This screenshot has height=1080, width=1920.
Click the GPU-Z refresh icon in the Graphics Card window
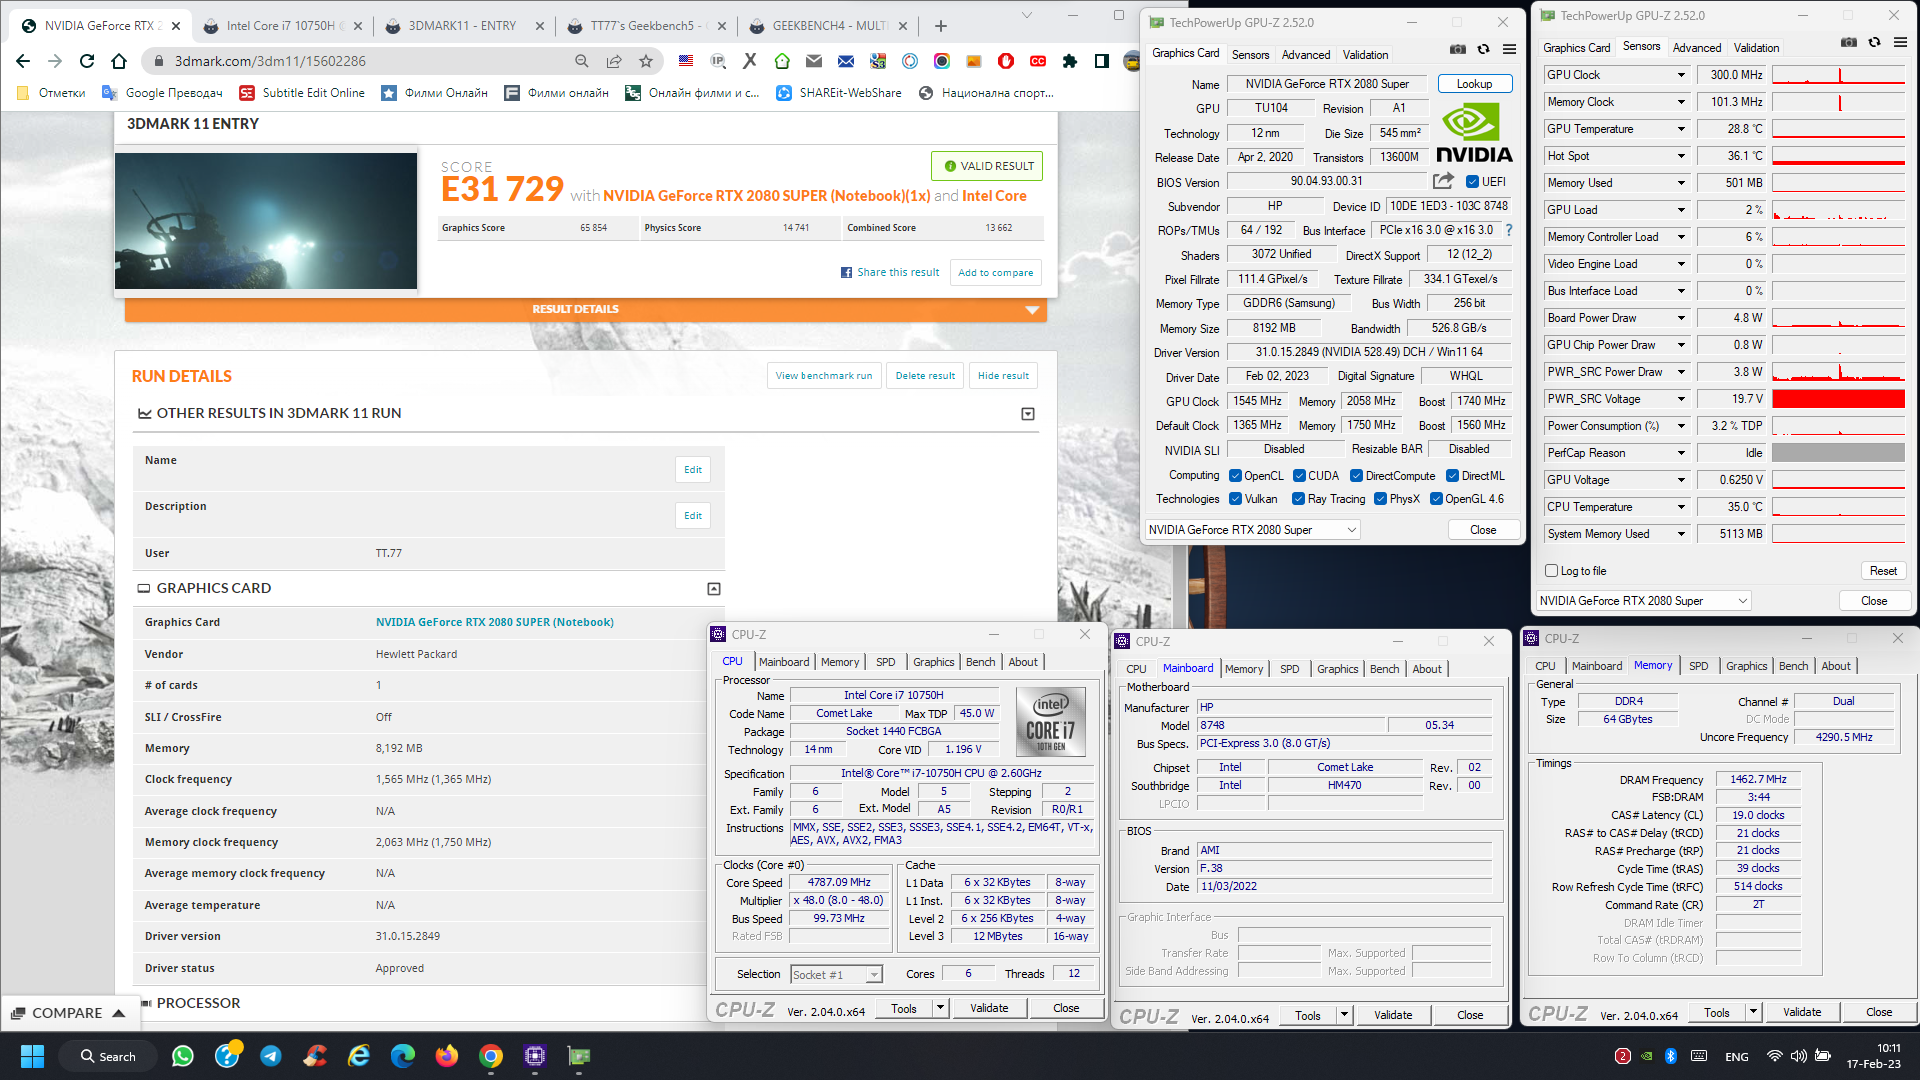(x=1484, y=49)
